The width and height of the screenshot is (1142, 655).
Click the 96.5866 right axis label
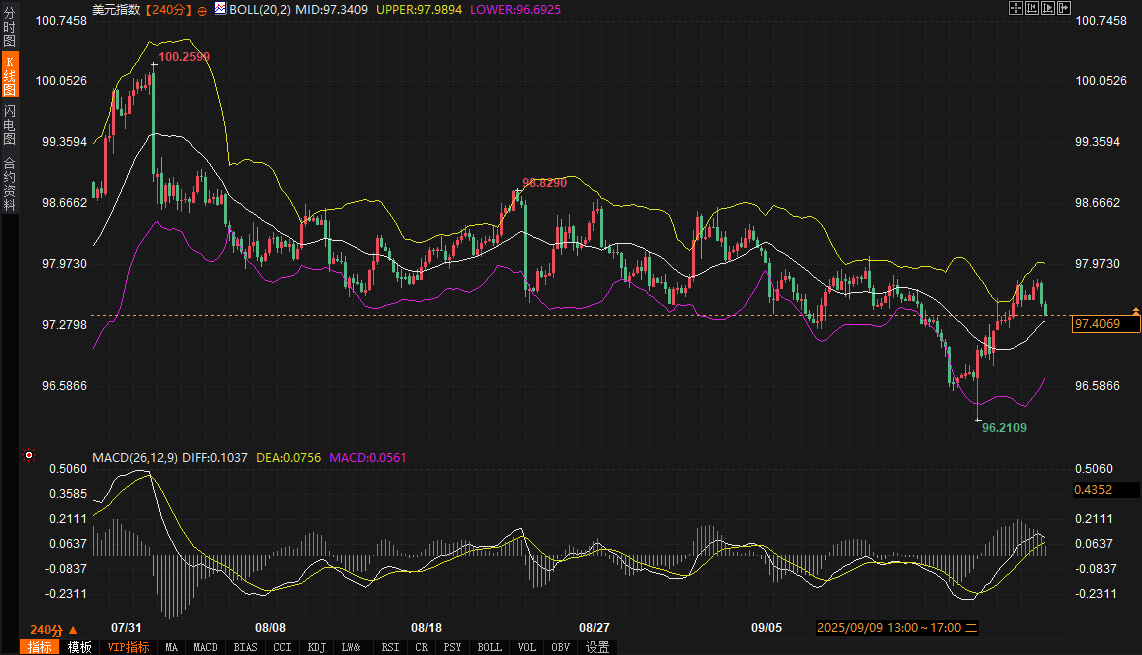point(1098,385)
